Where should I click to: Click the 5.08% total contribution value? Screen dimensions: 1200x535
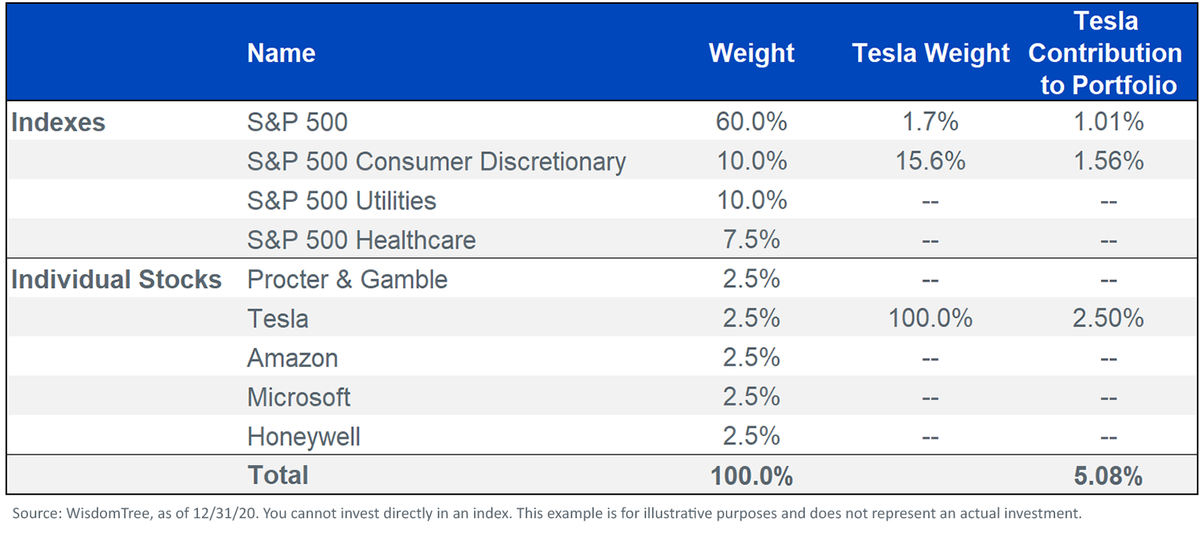tap(1108, 475)
